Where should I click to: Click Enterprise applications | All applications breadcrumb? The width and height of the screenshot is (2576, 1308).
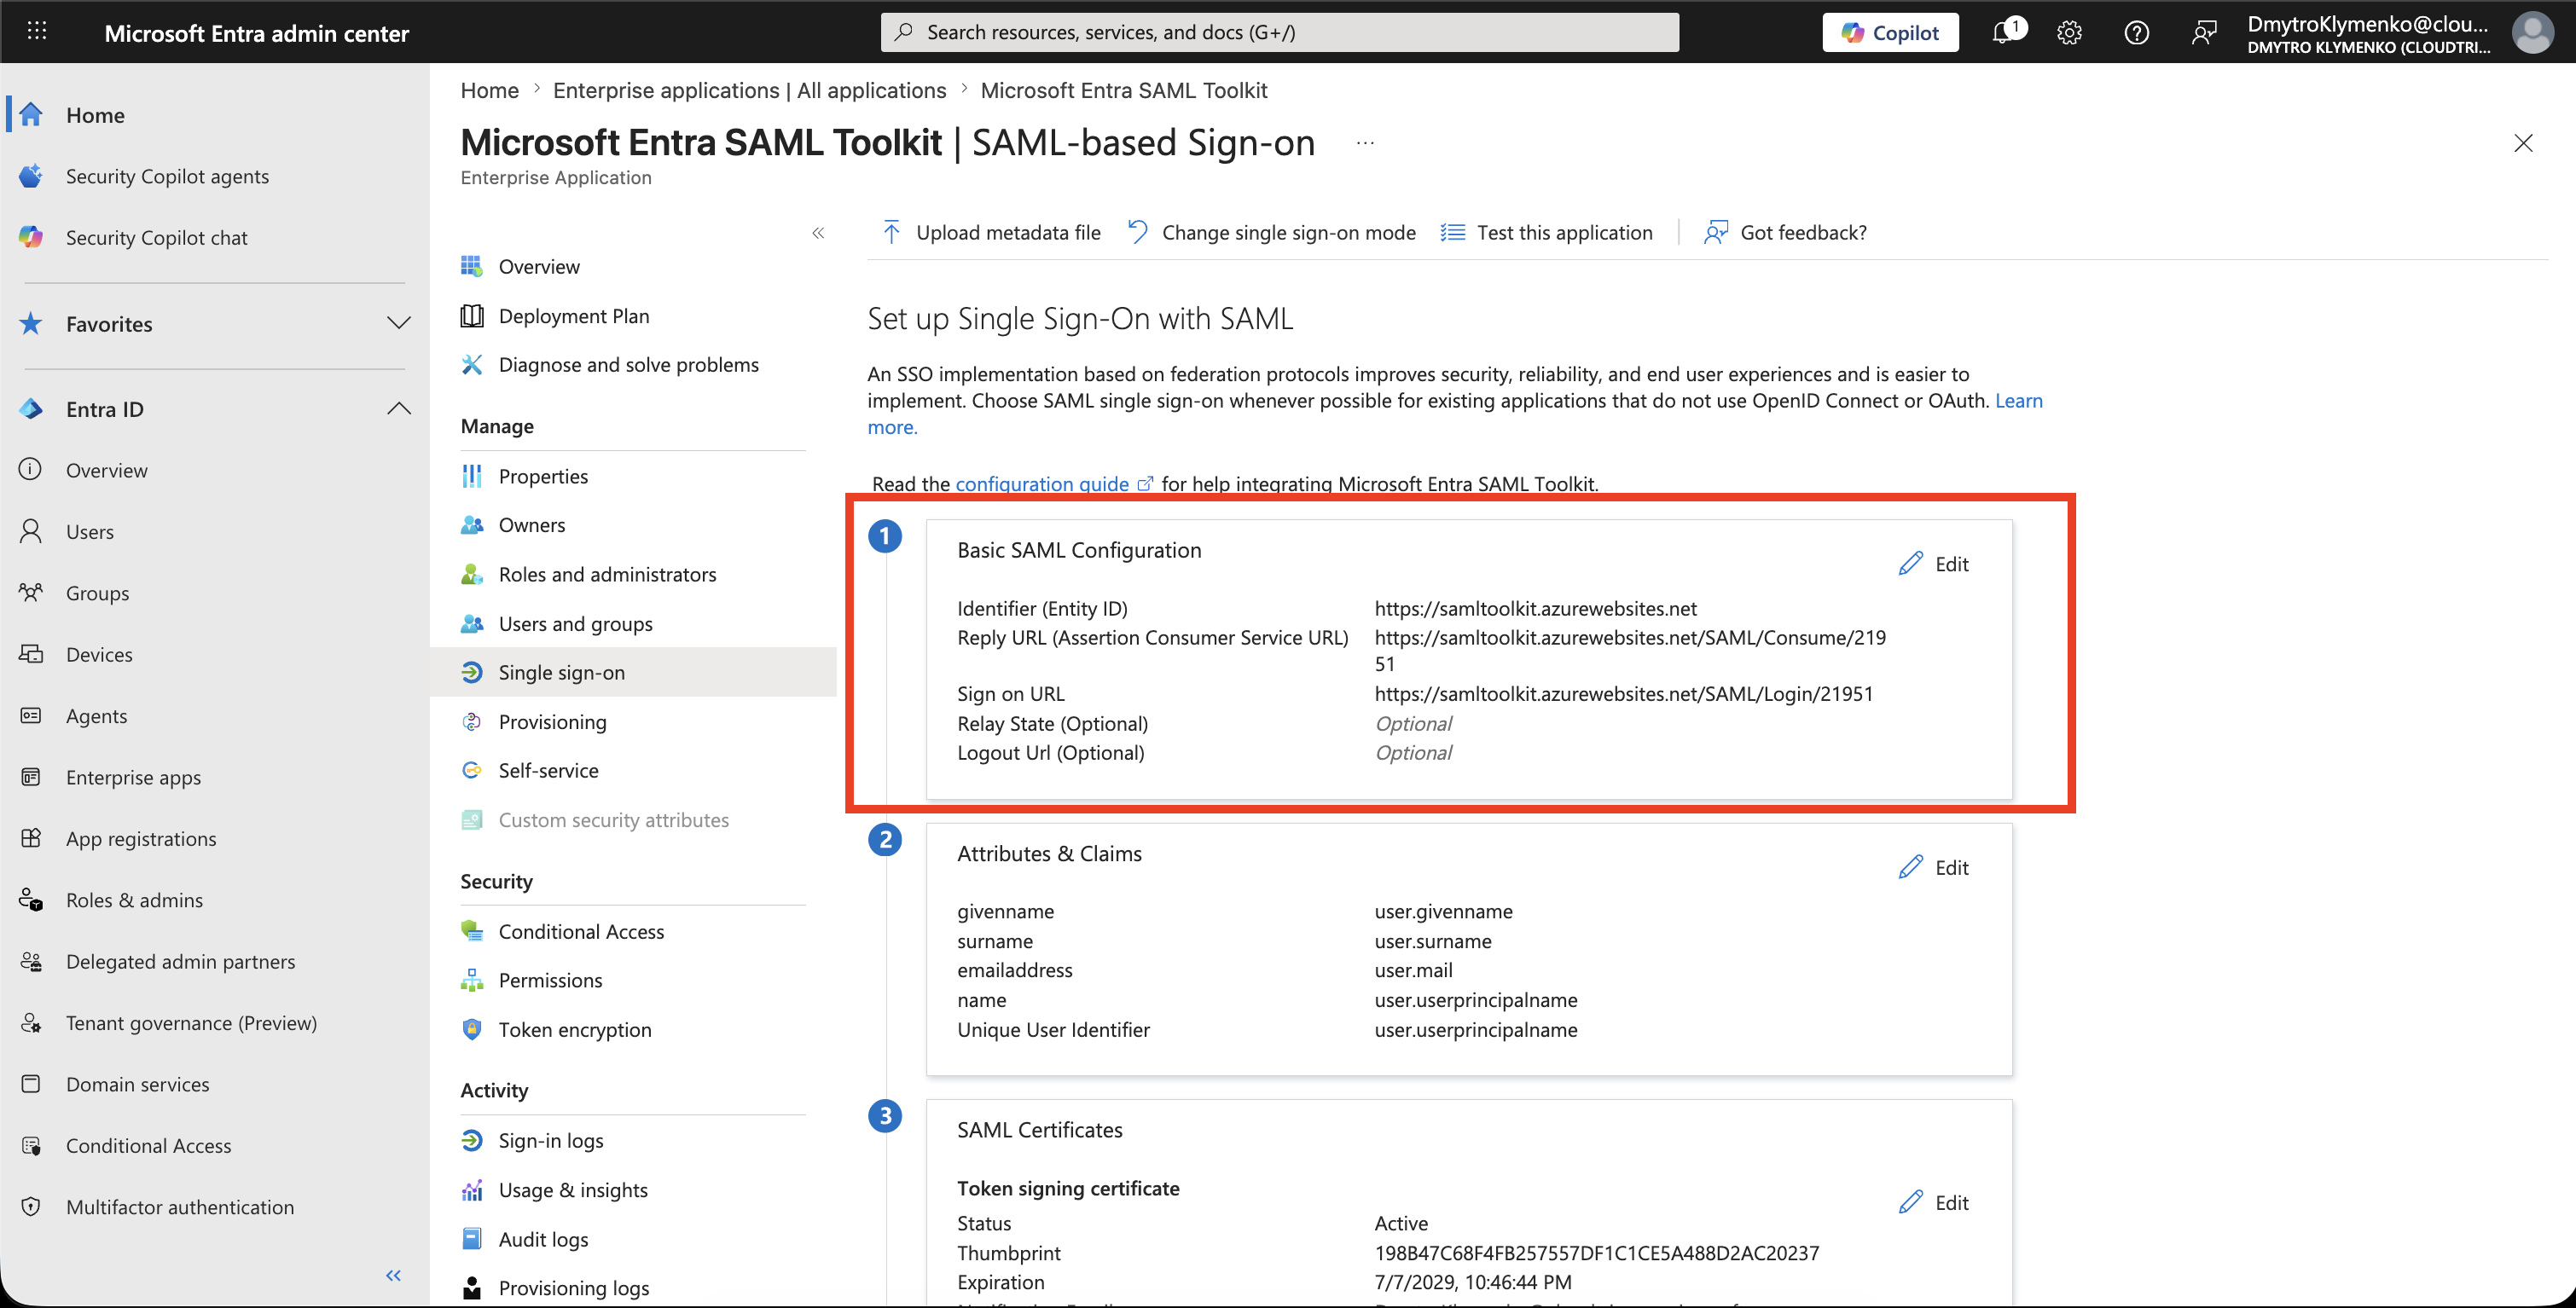tap(749, 90)
